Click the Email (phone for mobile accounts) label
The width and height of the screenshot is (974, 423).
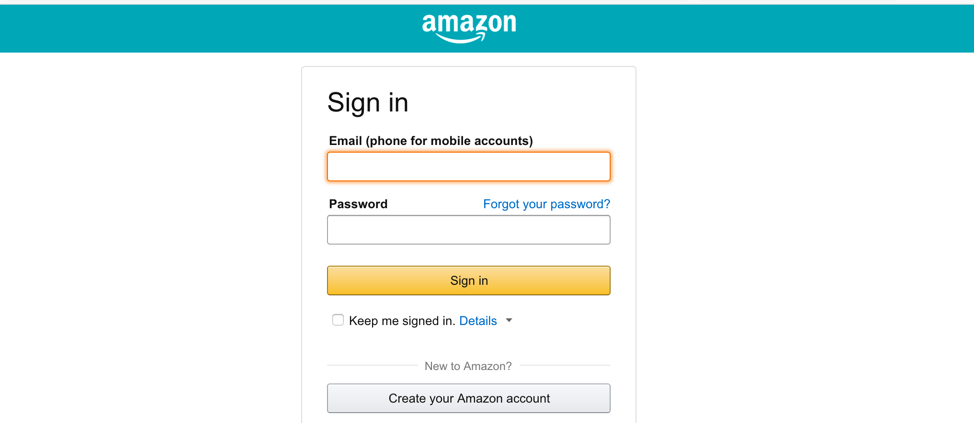pyautogui.click(x=431, y=141)
